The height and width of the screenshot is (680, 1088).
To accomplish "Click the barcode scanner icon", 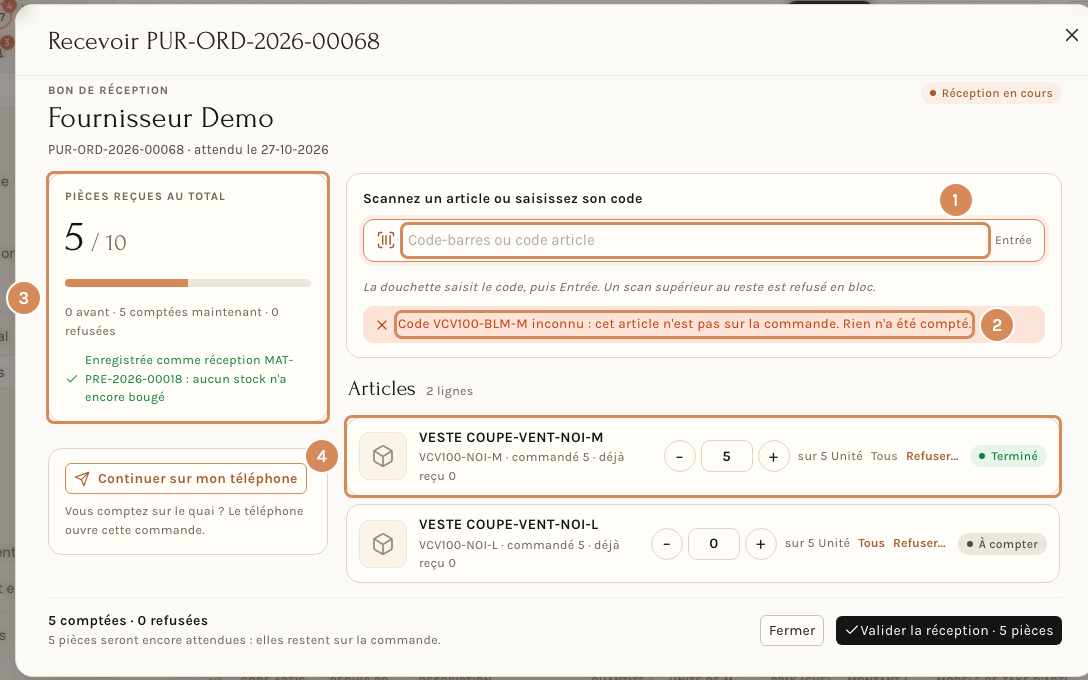I will tap(386, 240).
